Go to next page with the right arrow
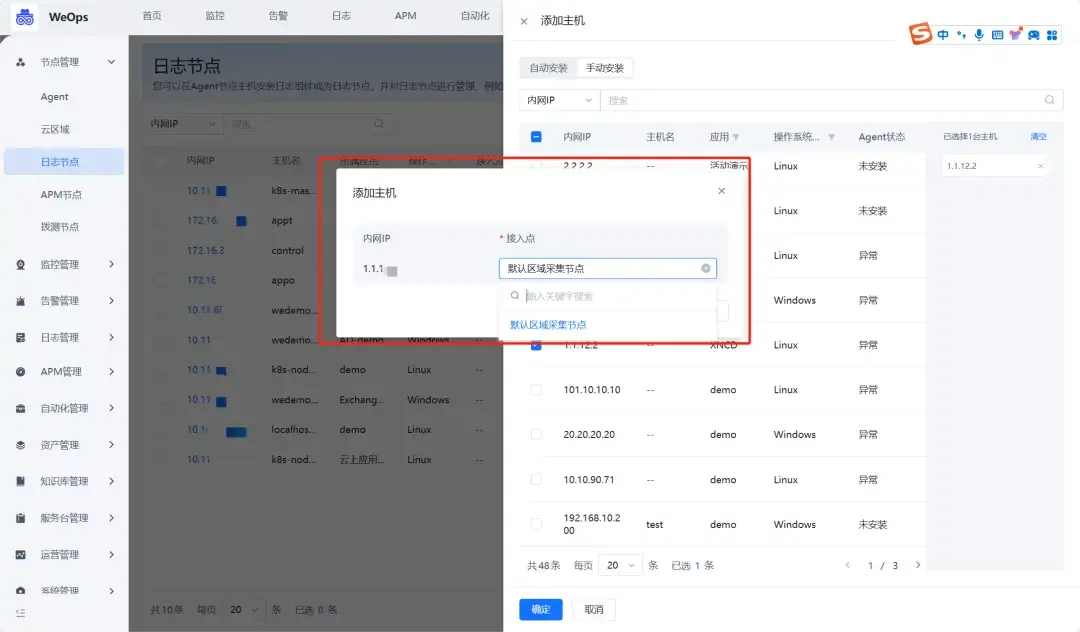1080x632 pixels. [x=917, y=565]
